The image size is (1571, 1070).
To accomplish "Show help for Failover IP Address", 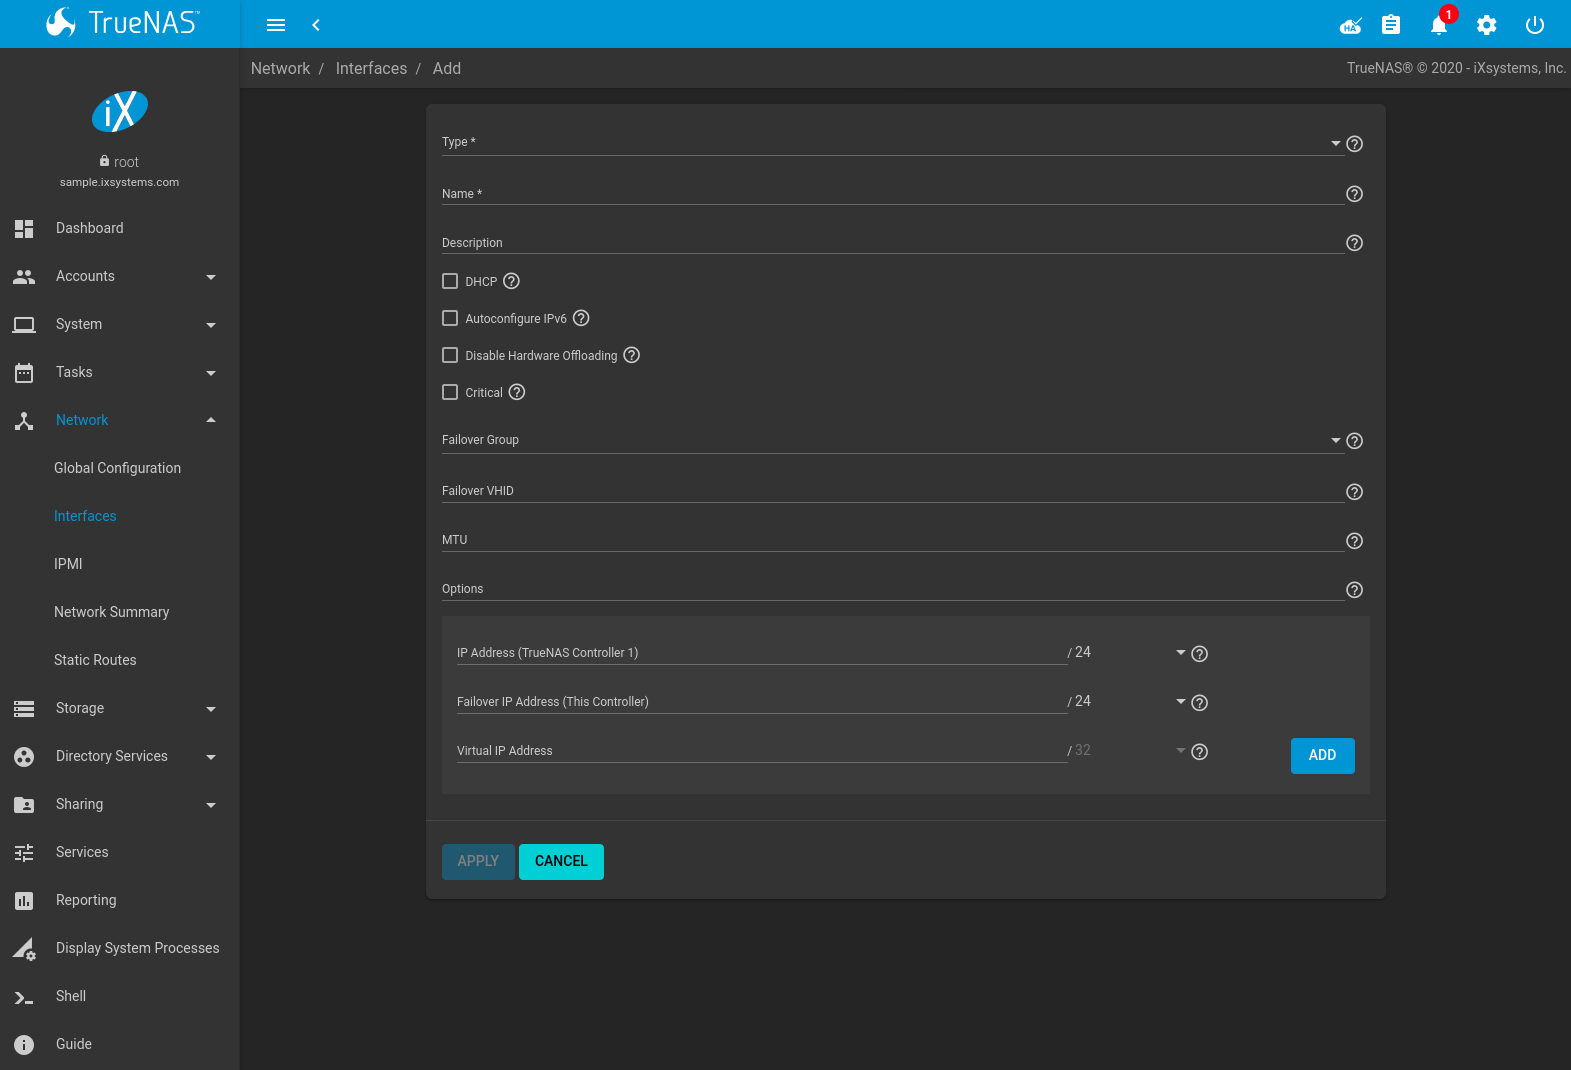I will pos(1200,703).
